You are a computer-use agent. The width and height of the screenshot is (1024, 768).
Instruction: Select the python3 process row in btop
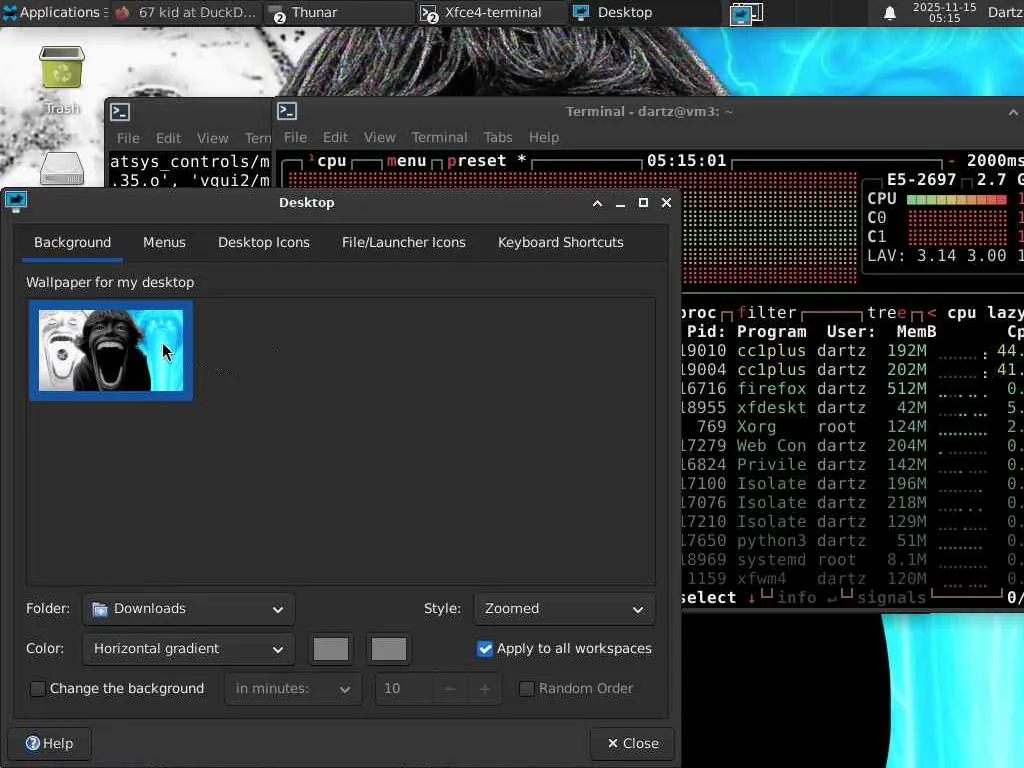pos(852,541)
